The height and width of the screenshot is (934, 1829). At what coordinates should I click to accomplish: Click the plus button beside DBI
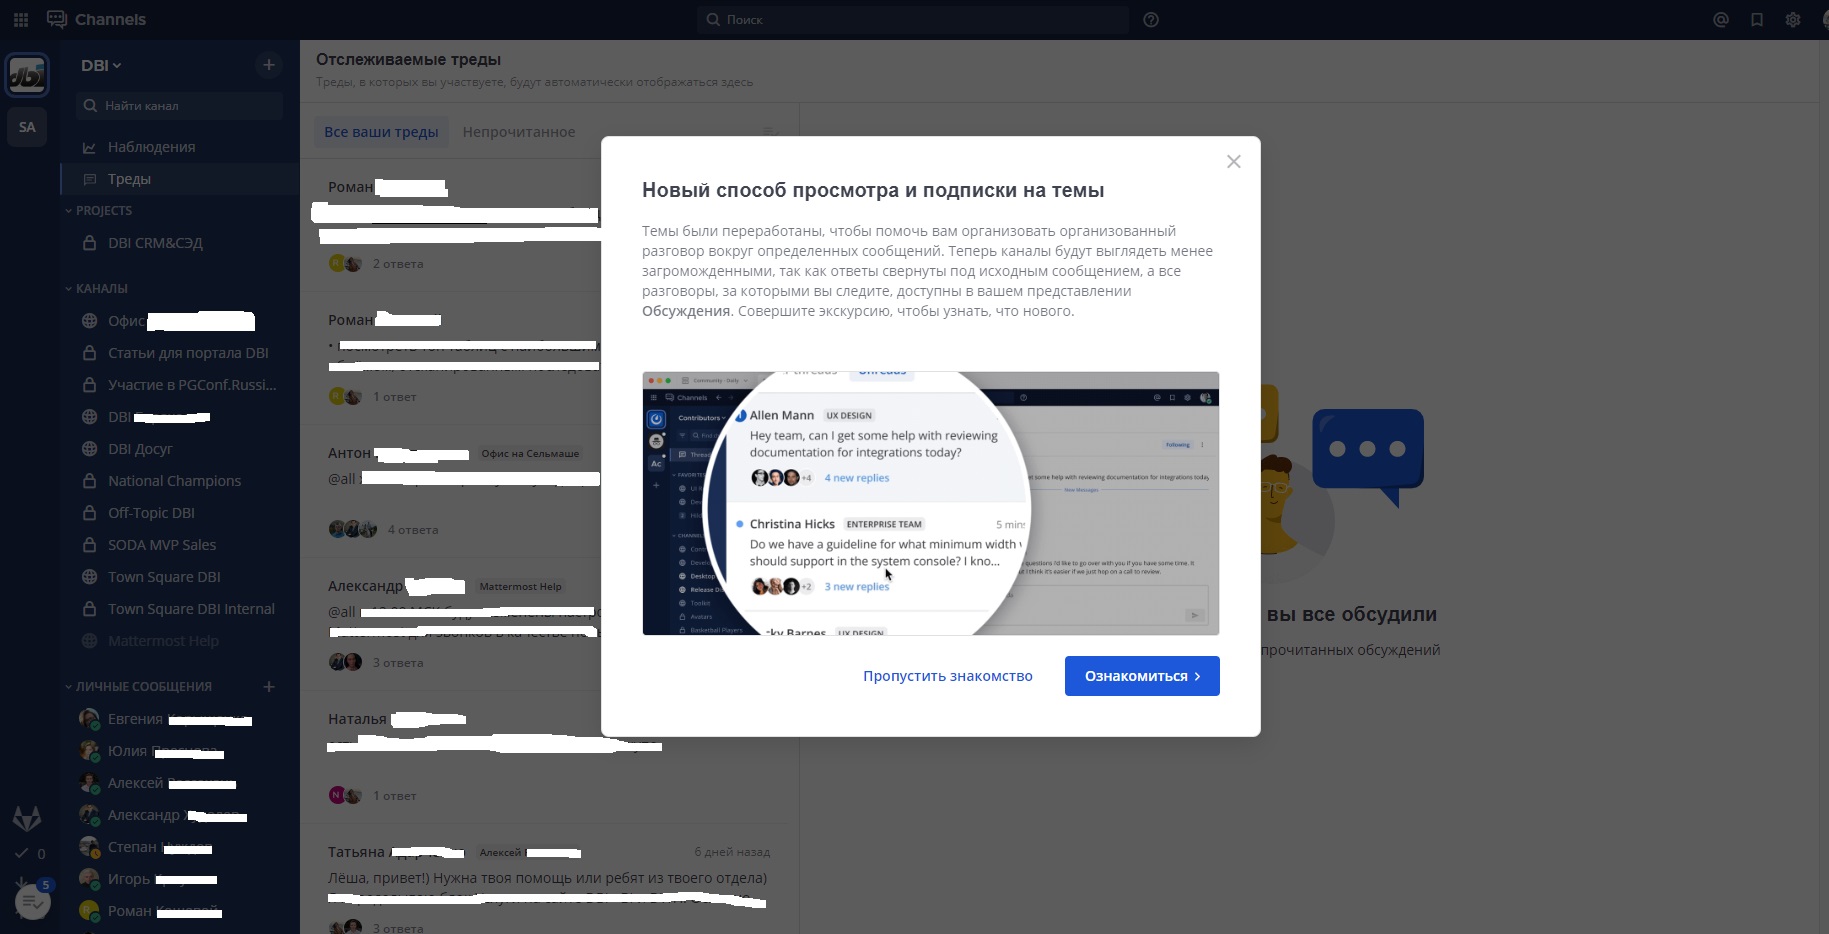click(268, 65)
